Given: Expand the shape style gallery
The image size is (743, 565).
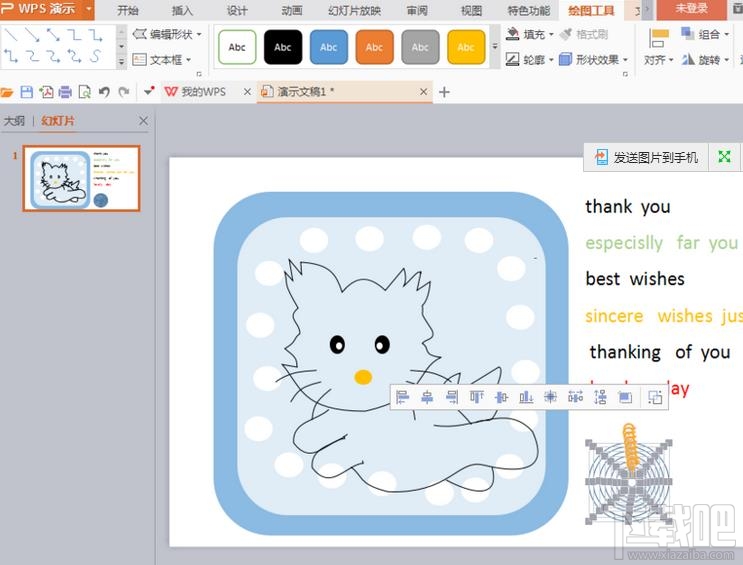Looking at the screenshot, I should click(x=495, y=46).
